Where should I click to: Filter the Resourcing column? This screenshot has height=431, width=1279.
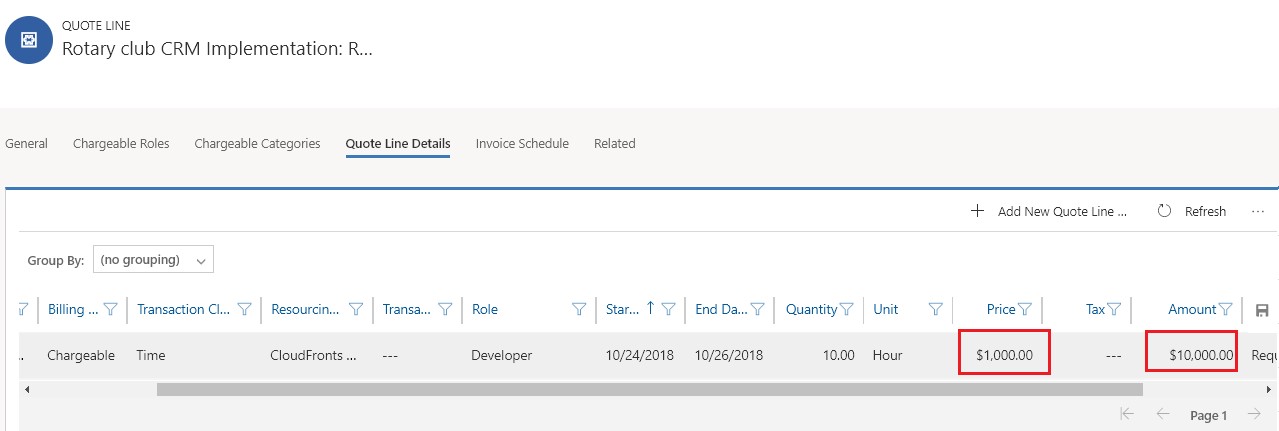point(355,310)
